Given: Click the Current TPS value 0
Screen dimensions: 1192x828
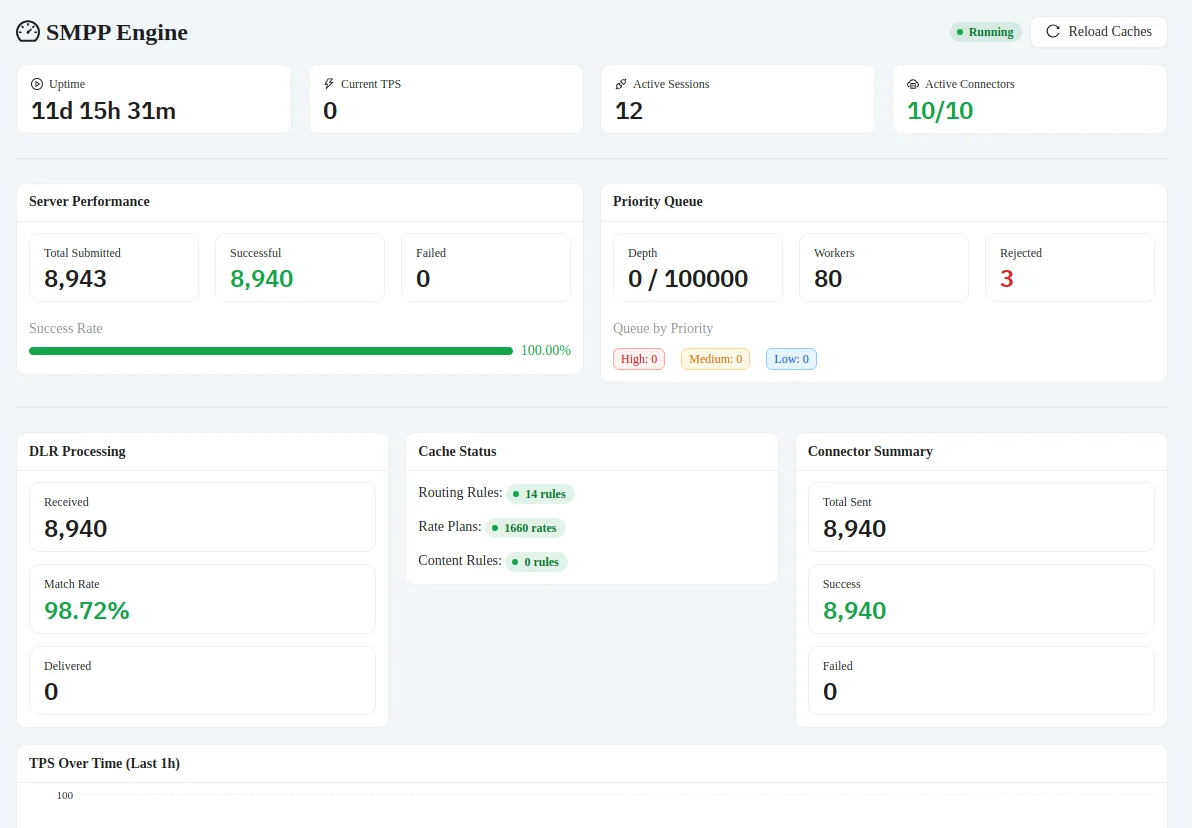Looking at the screenshot, I should 330,111.
